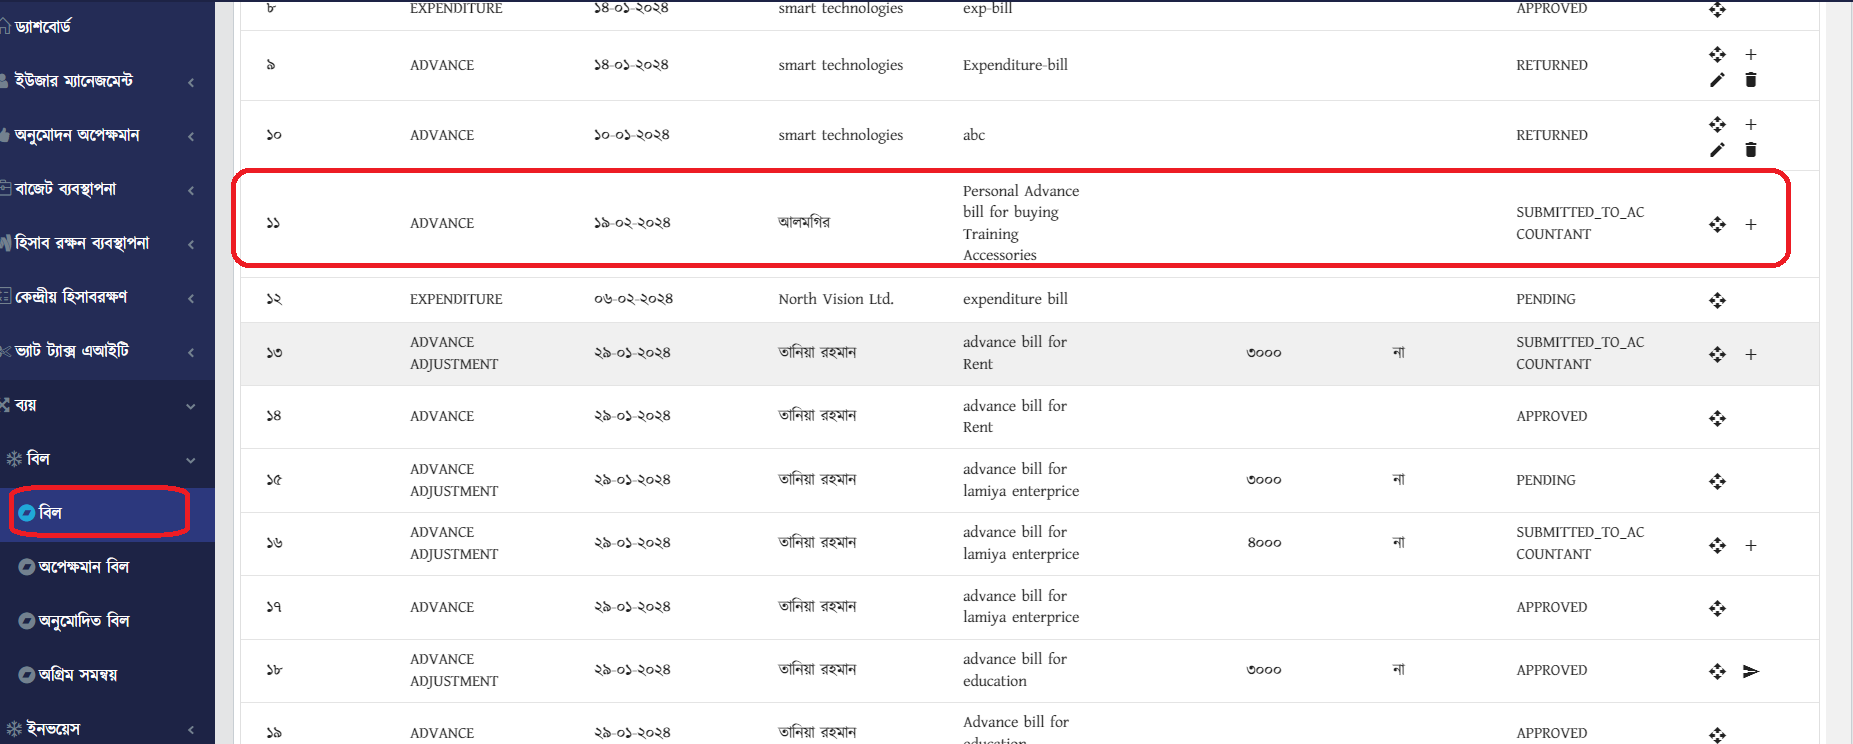Viewport: 1853px width, 744px height.
Task: Click the move icon in the North Vision Ltd. row
Action: tap(1717, 300)
